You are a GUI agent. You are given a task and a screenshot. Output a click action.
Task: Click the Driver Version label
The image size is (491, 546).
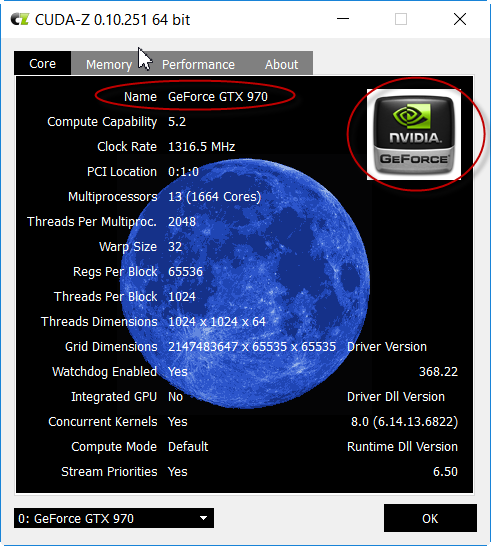click(x=387, y=347)
